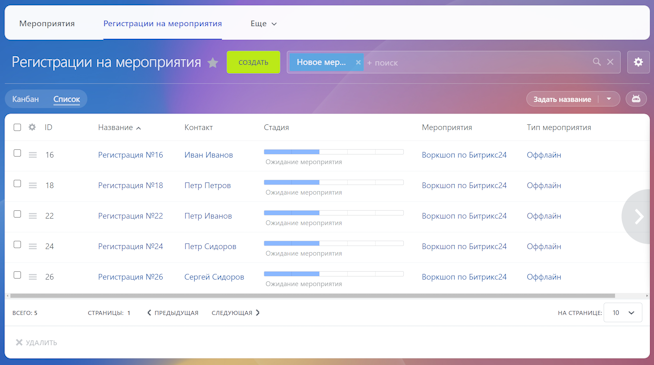The height and width of the screenshot is (365, 654).
Task: Open the row menu for ID 16
Action: tap(33, 155)
